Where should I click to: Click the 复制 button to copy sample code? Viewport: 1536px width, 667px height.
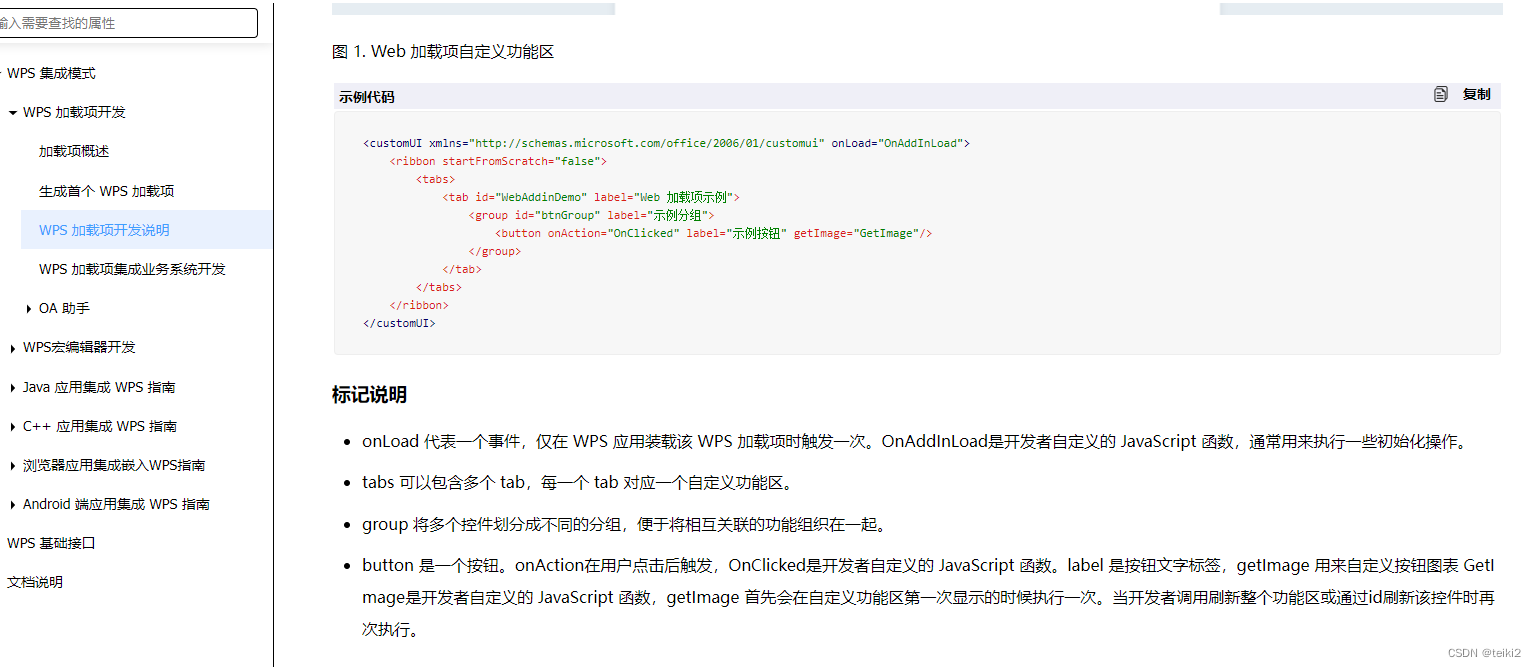click(1476, 93)
